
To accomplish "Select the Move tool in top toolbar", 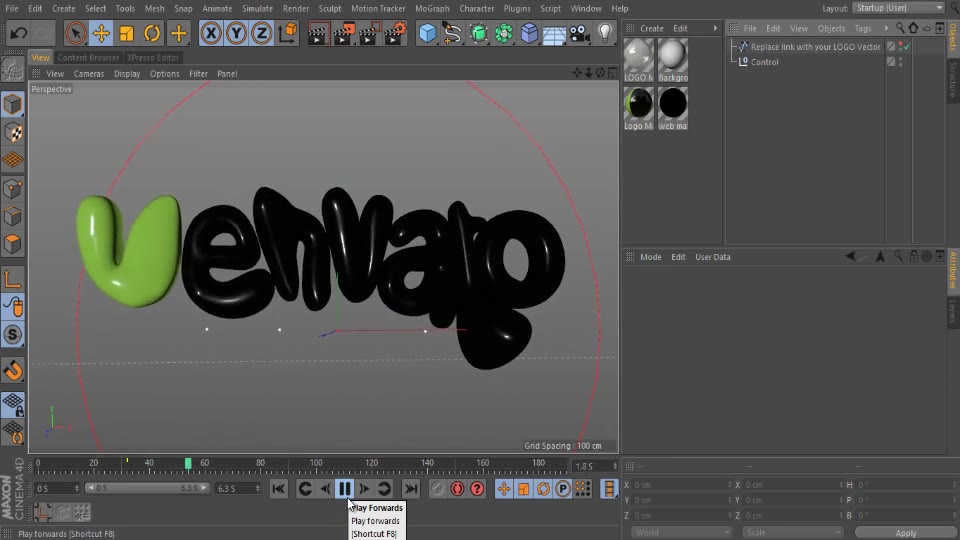I will (101, 33).
